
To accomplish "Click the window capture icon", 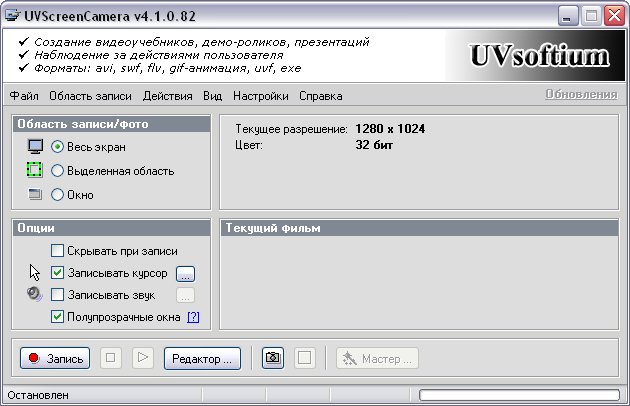I will pos(36,194).
